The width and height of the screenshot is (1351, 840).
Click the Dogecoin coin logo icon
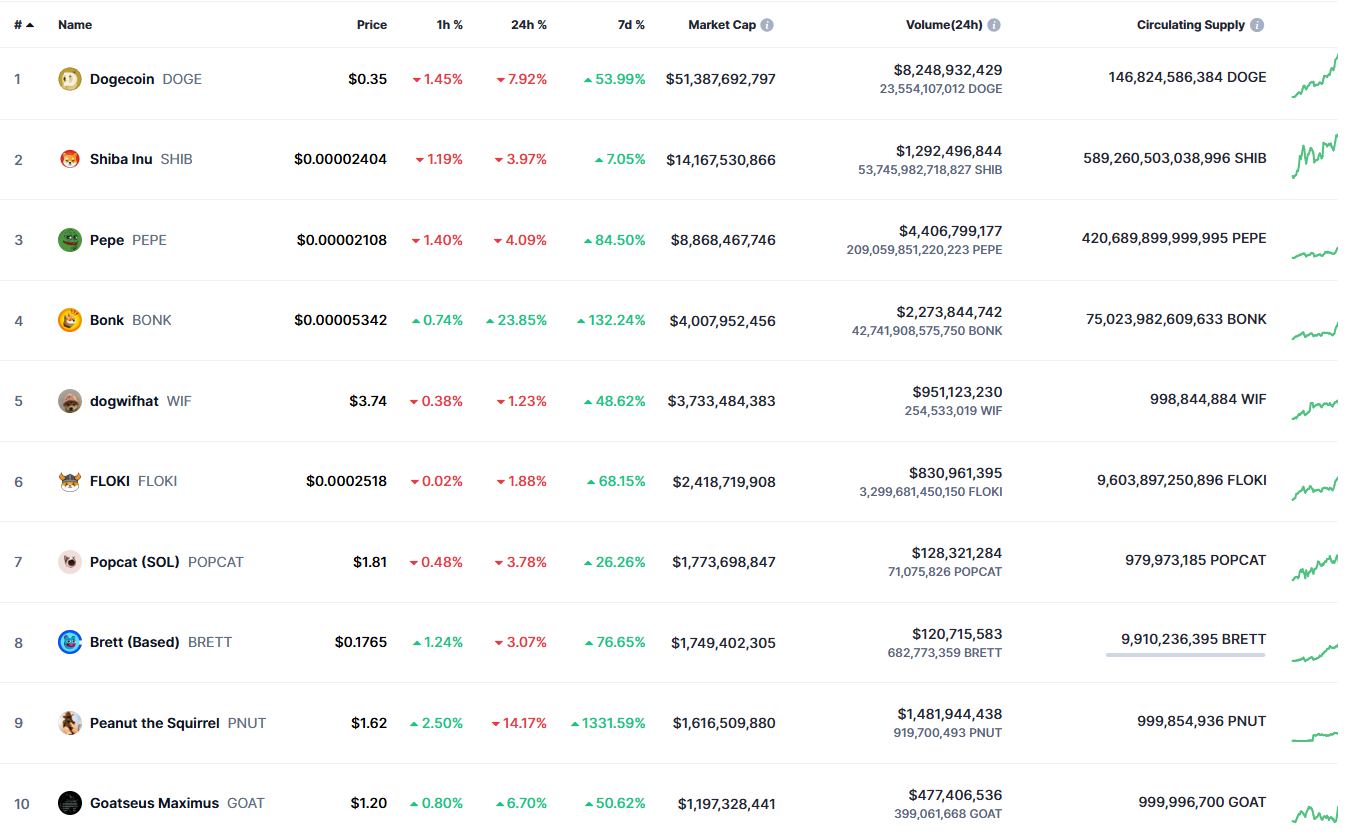[x=70, y=79]
